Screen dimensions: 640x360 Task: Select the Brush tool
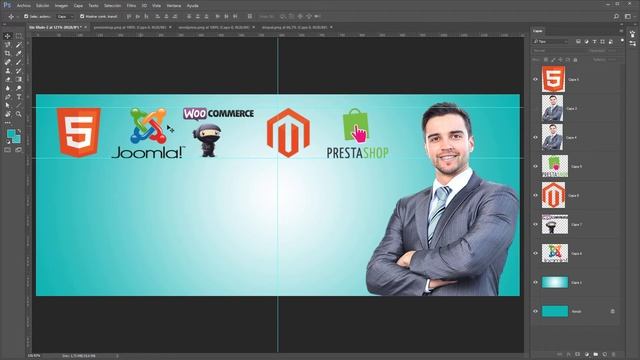tap(19, 62)
